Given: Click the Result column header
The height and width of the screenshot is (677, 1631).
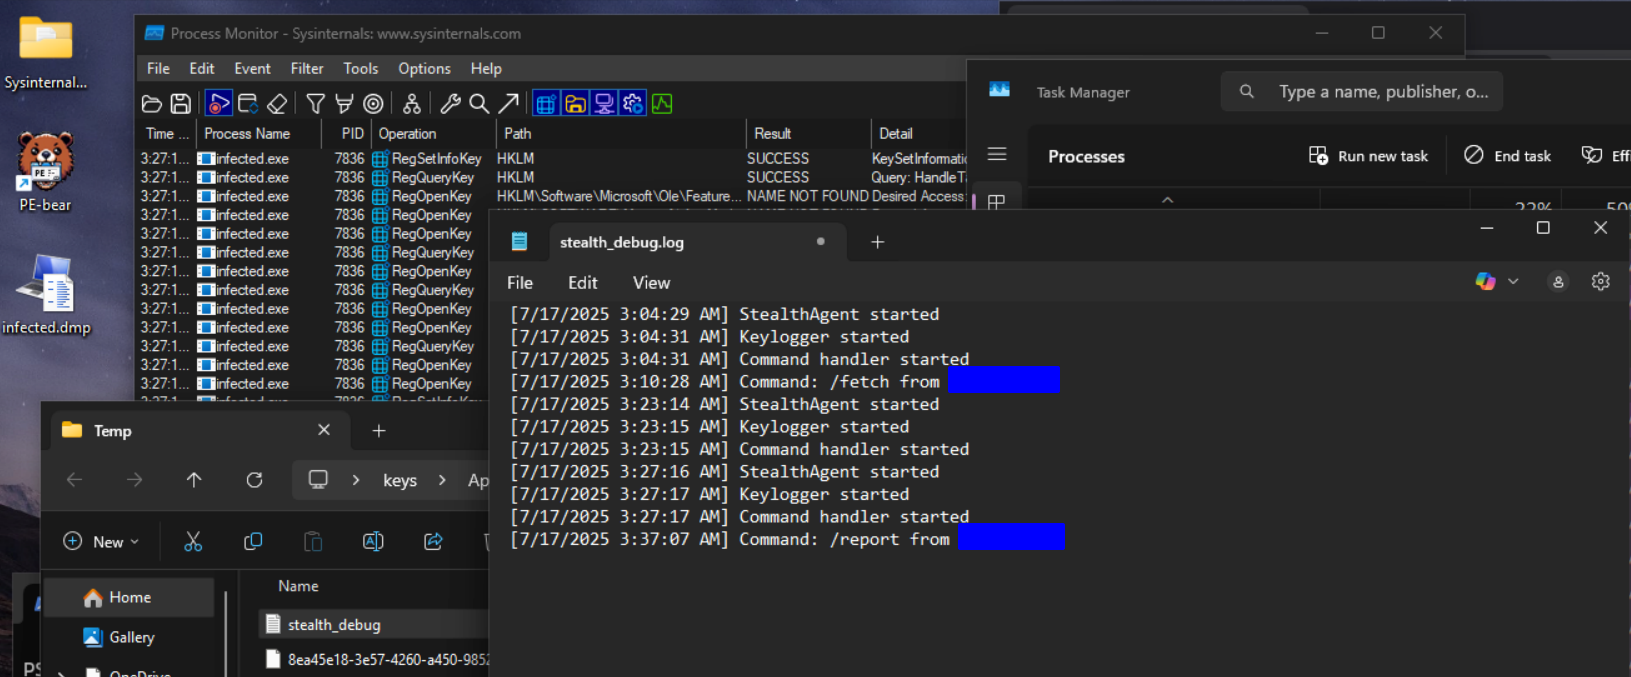Looking at the screenshot, I should click(x=807, y=133).
